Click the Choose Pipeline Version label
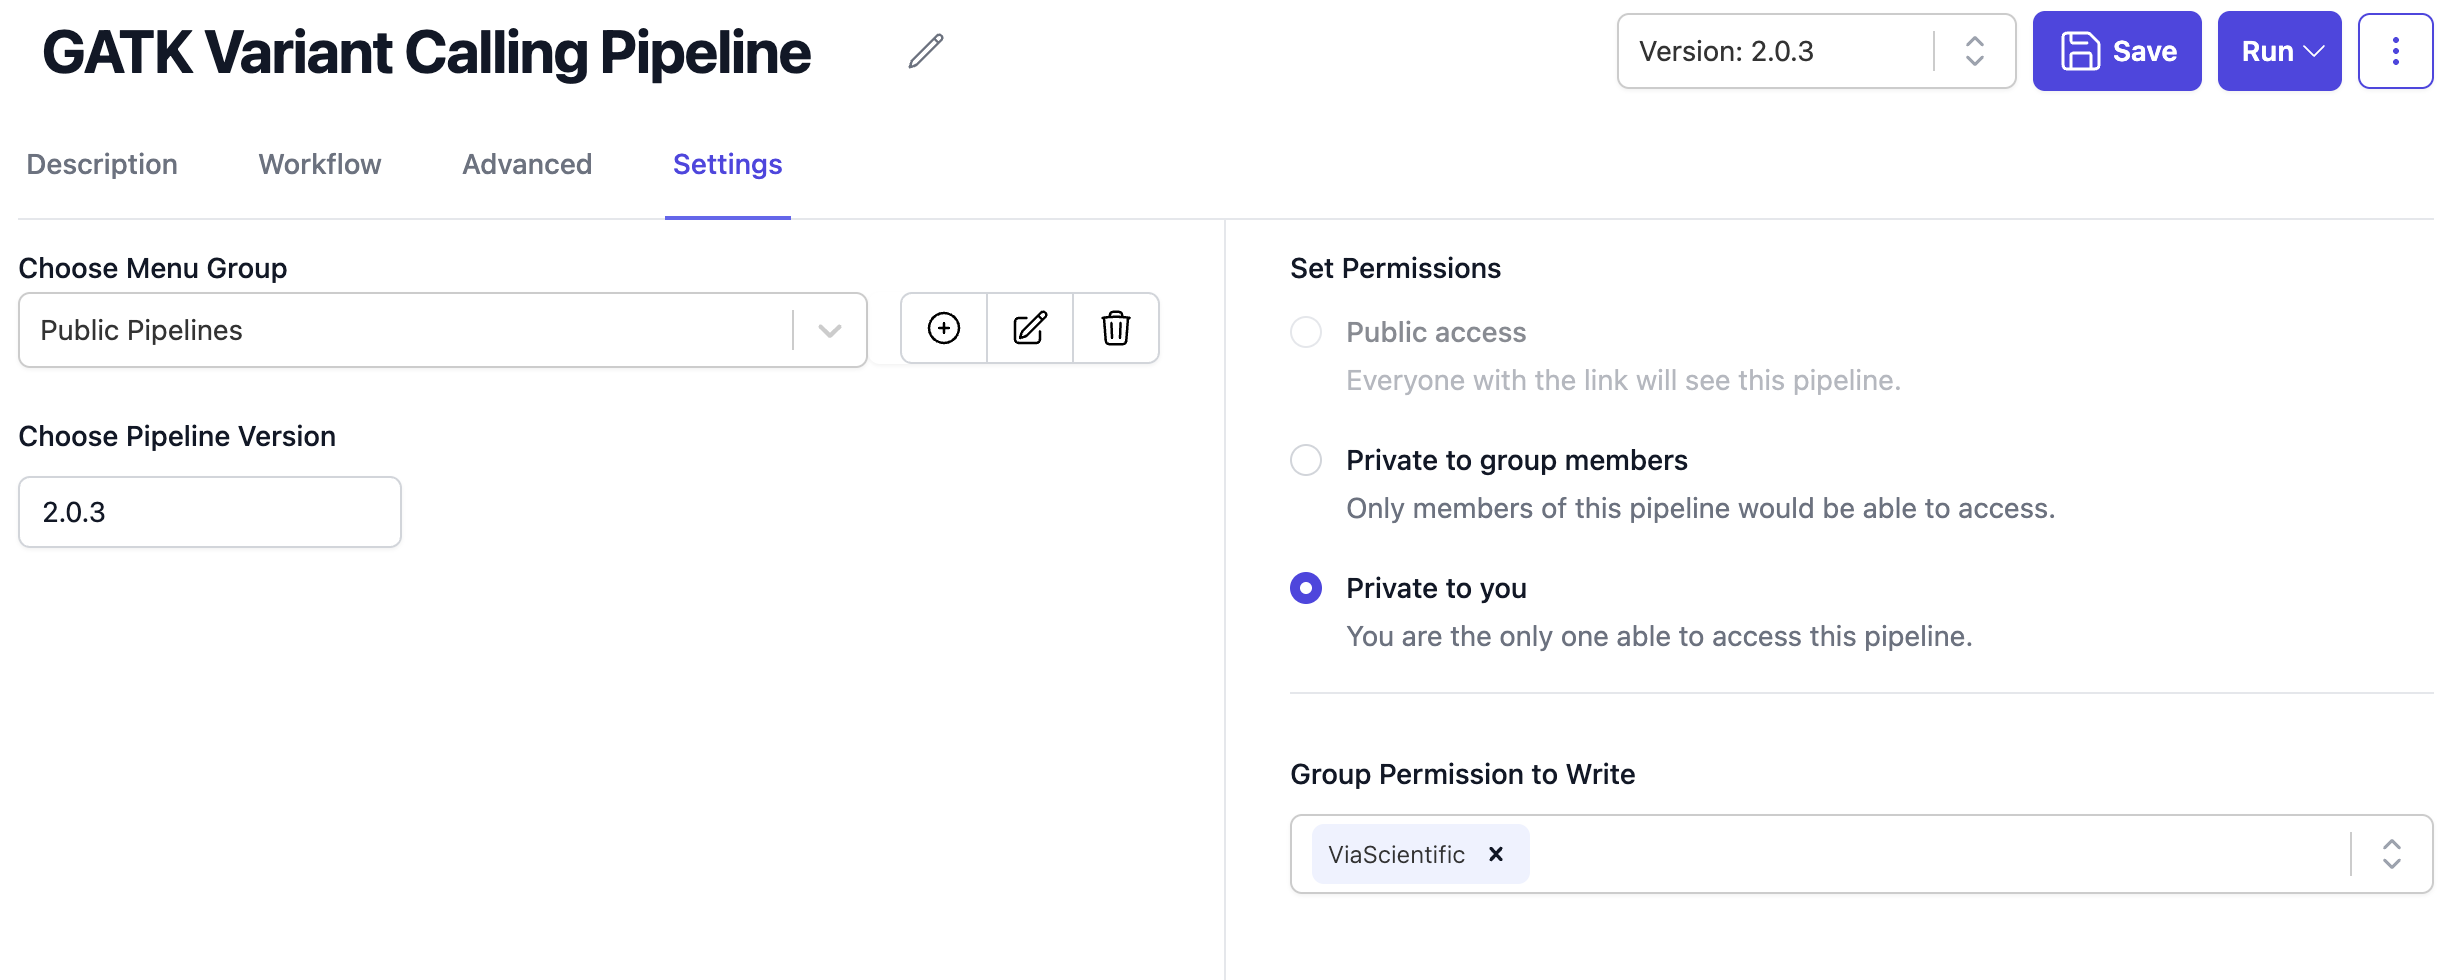Image resolution: width=2456 pixels, height=980 pixels. (x=177, y=436)
